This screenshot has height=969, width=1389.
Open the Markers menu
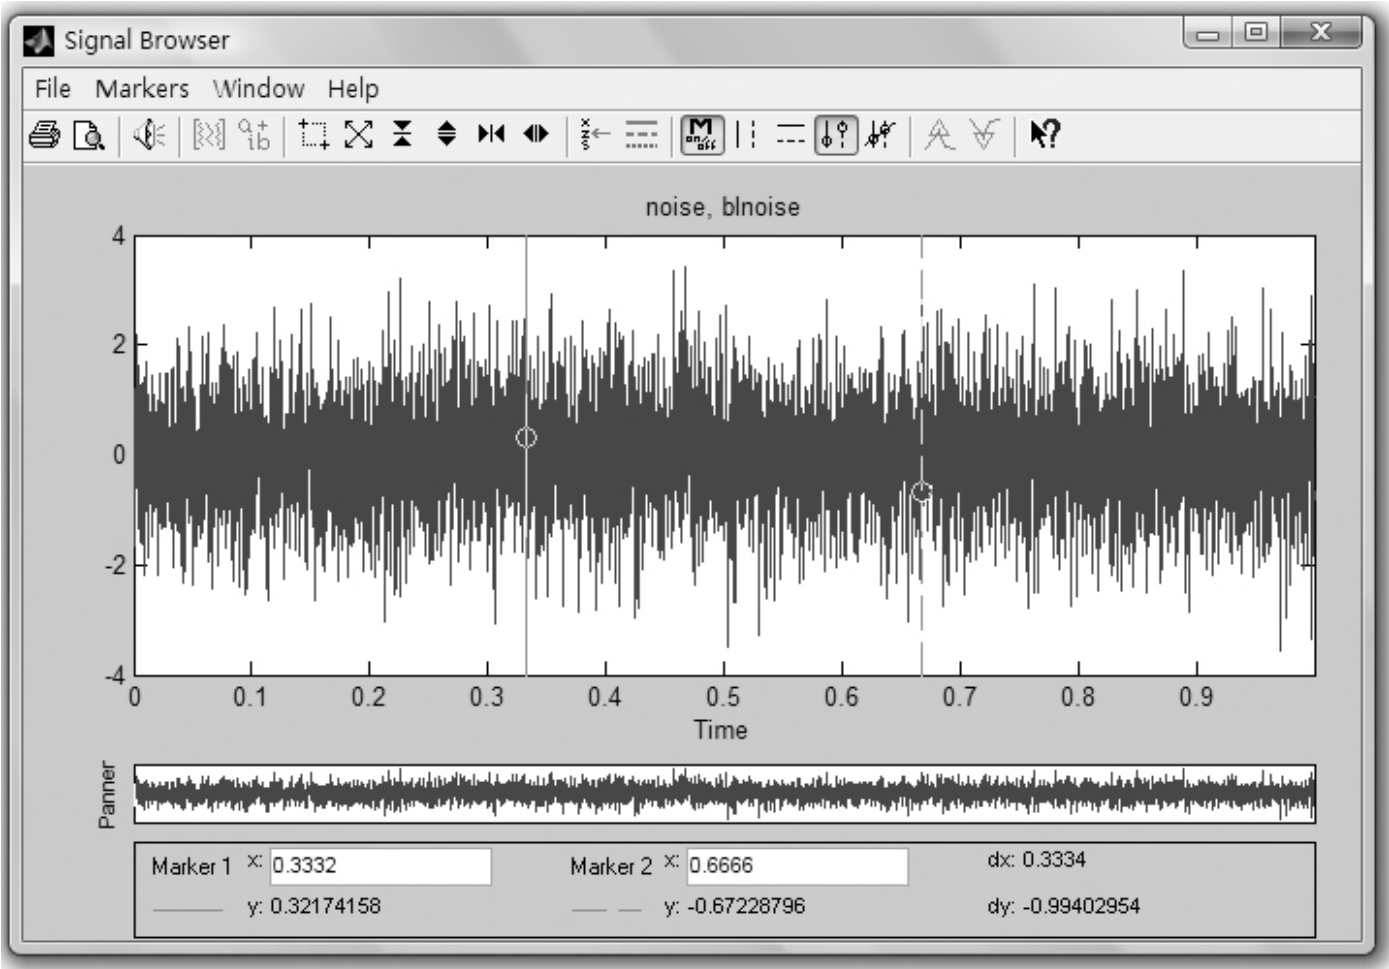tap(142, 89)
